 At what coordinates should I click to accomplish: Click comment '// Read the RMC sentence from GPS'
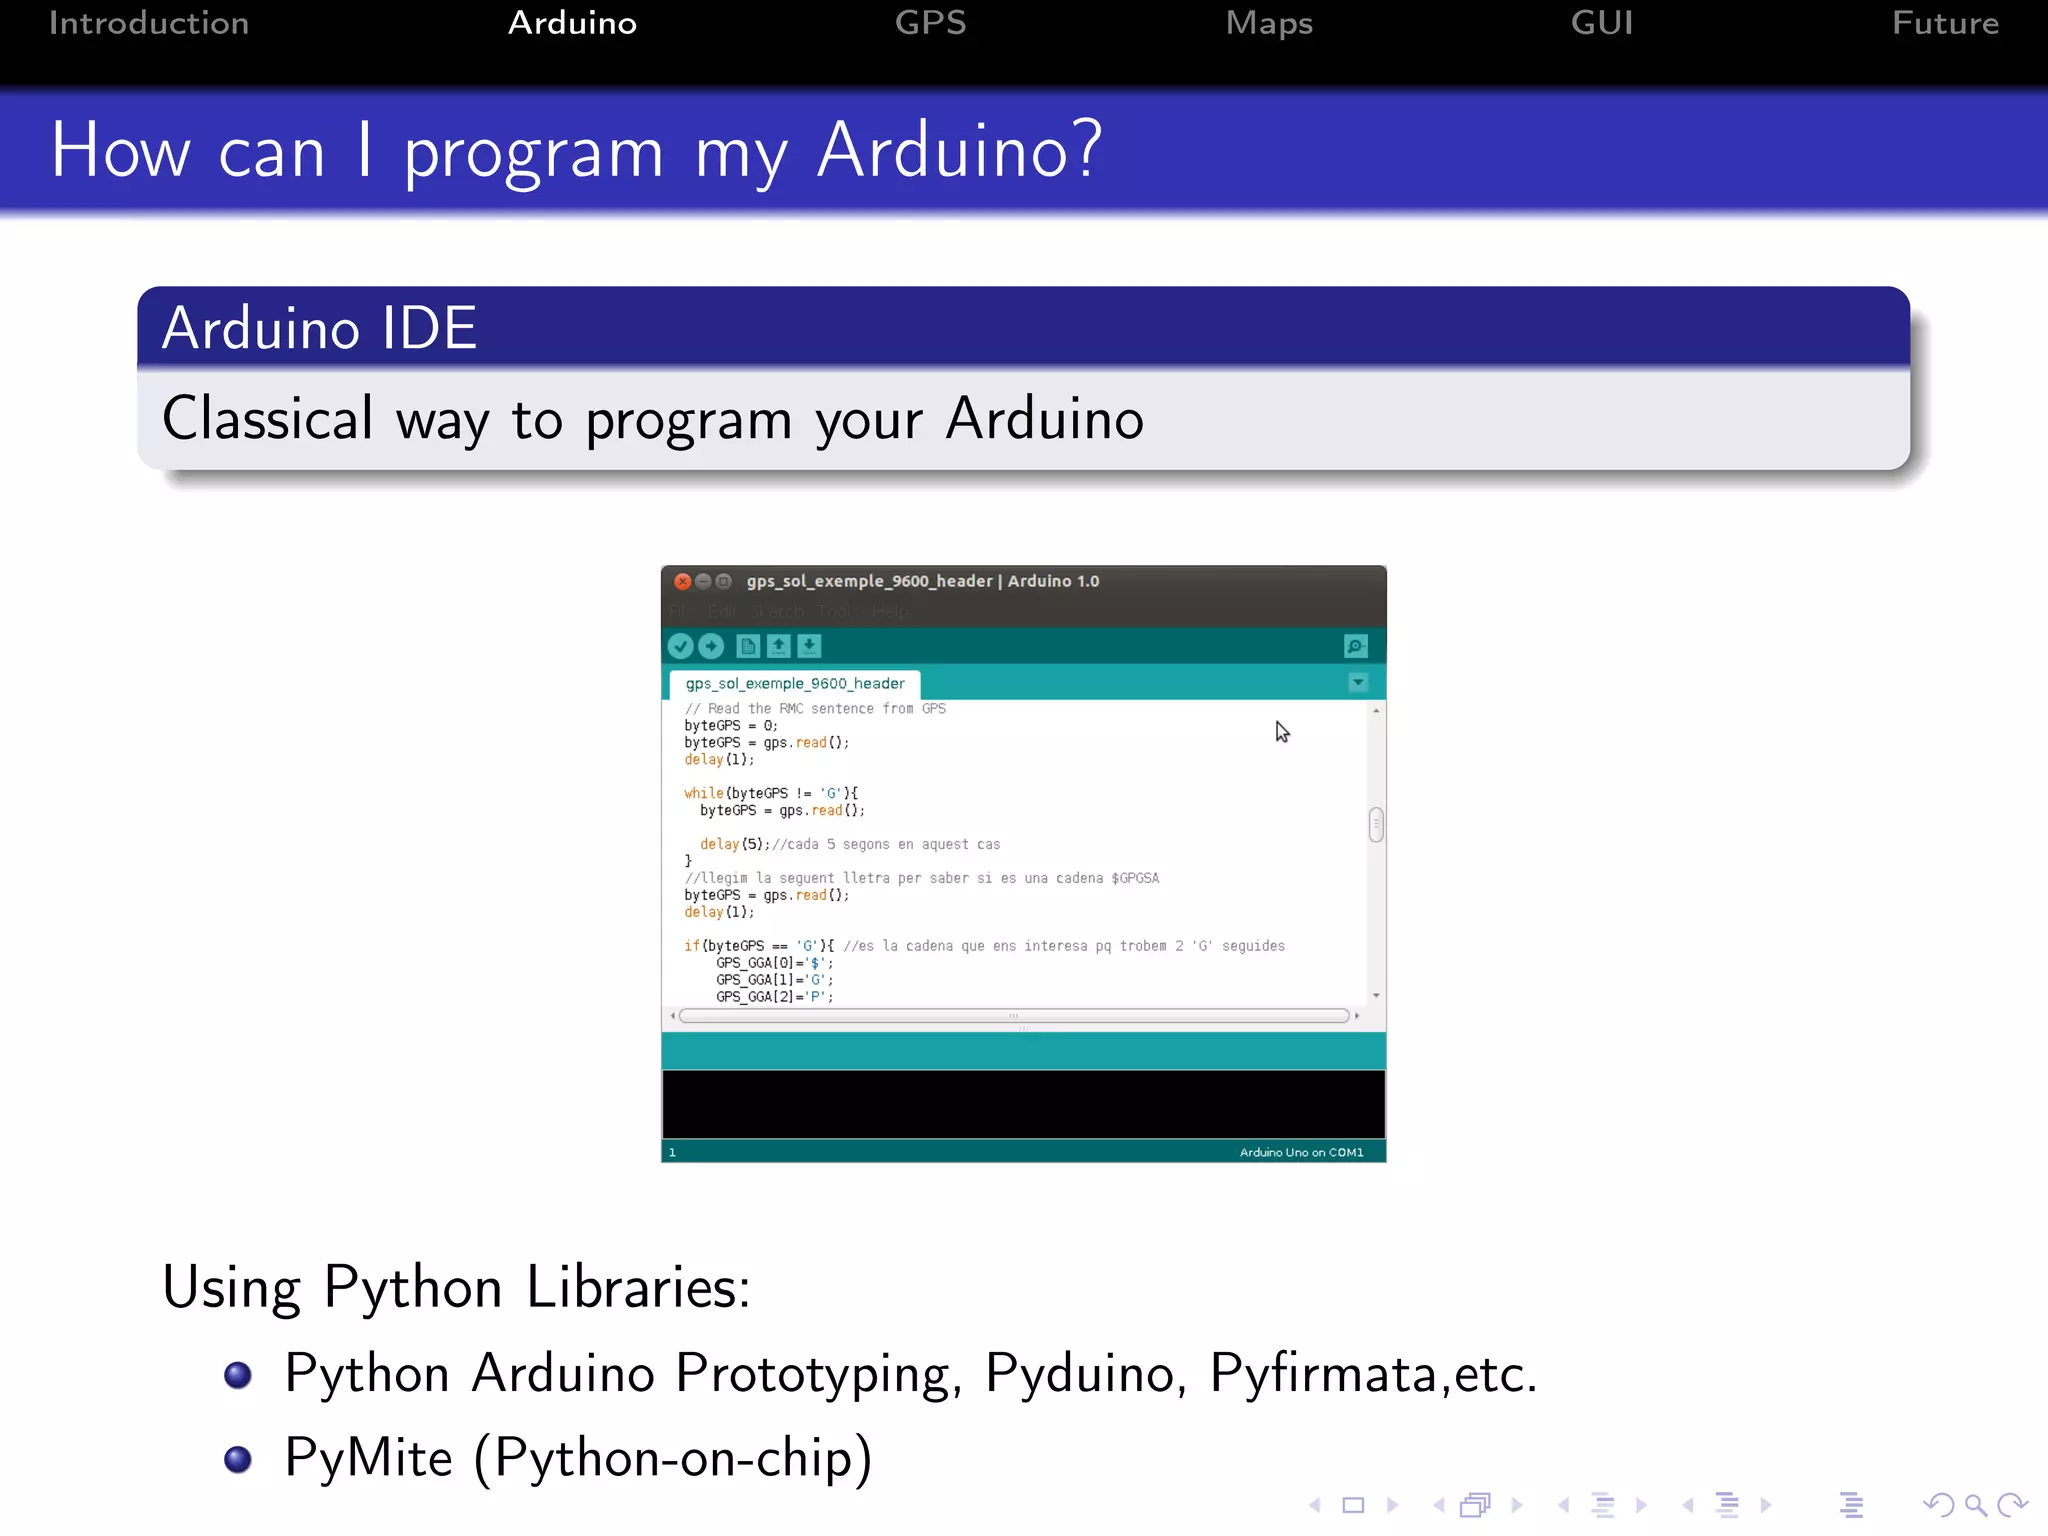point(815,709)
